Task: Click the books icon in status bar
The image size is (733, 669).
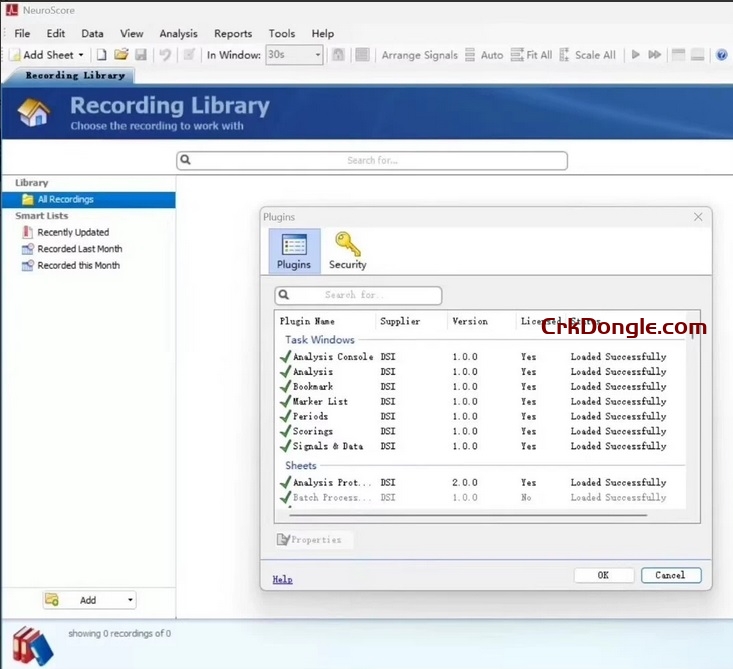Action: 33,646
